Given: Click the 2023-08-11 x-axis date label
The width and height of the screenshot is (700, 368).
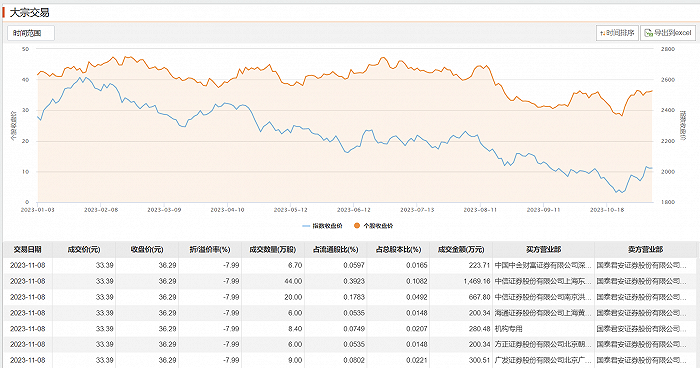Looking at the screenshot, I should click(x=480, y=210).
